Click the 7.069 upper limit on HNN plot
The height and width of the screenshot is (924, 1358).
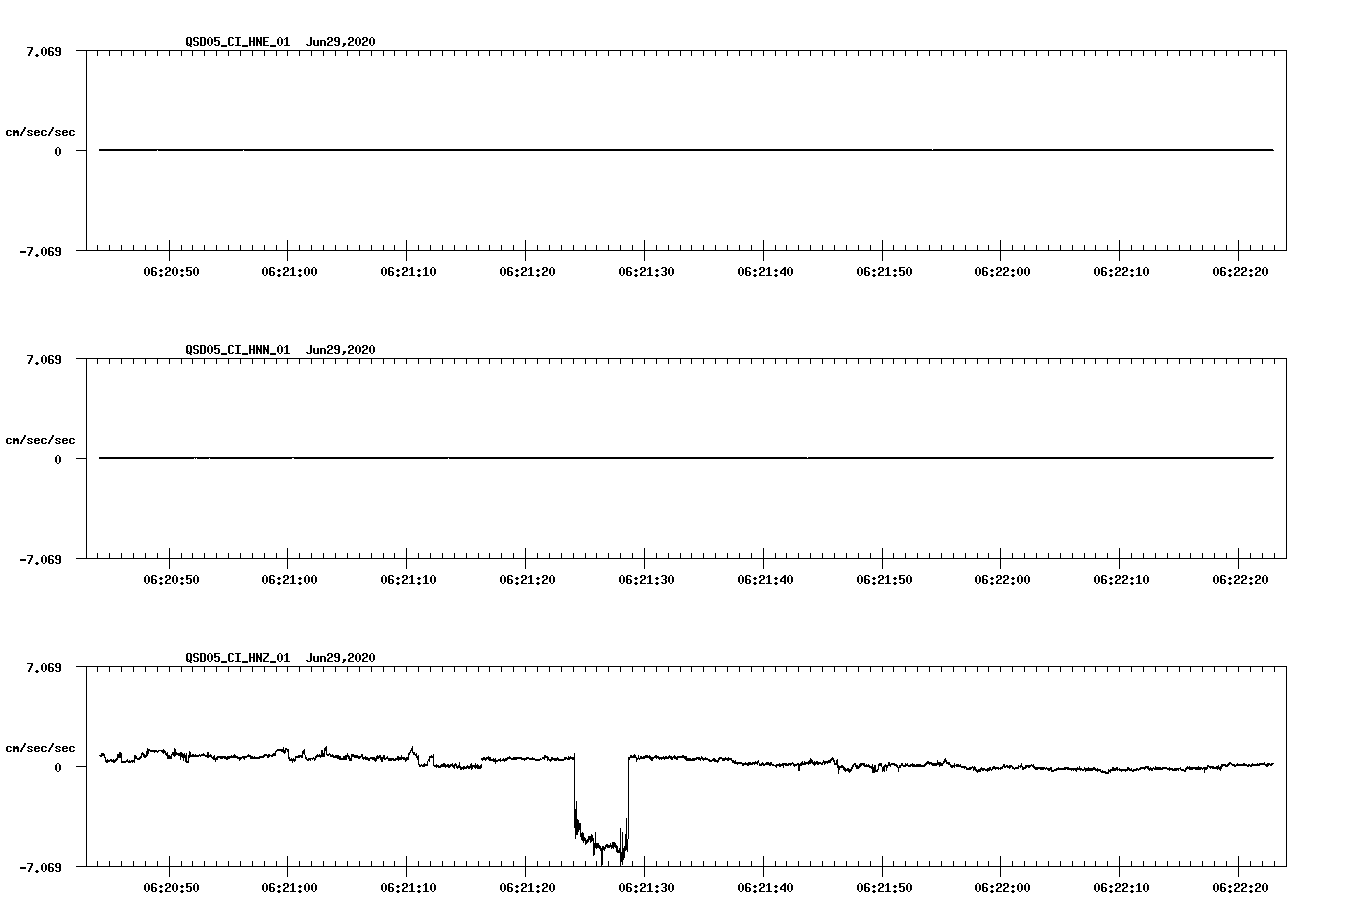point(45,359)
